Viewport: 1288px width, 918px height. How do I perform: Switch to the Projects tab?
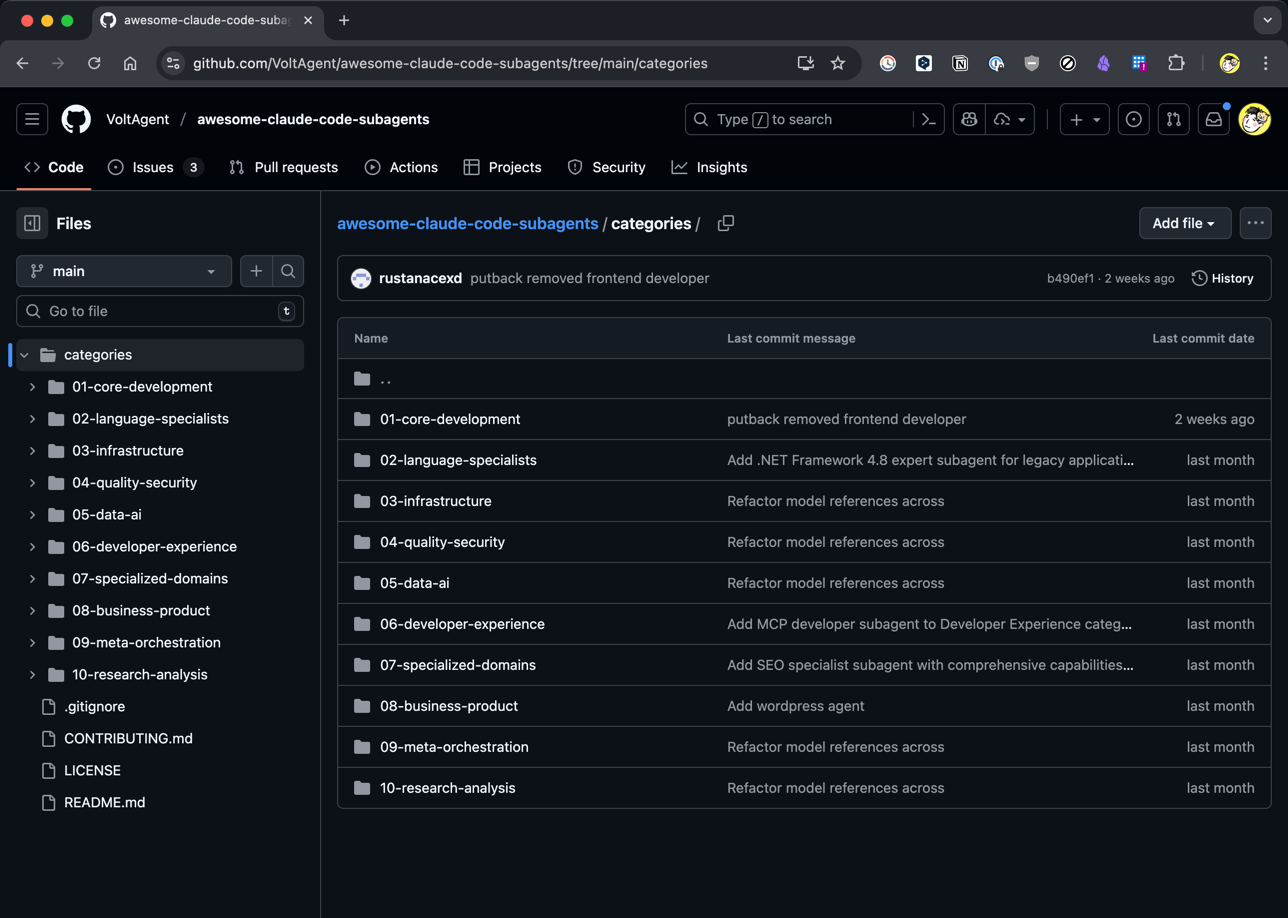click(x=503, y=167)
